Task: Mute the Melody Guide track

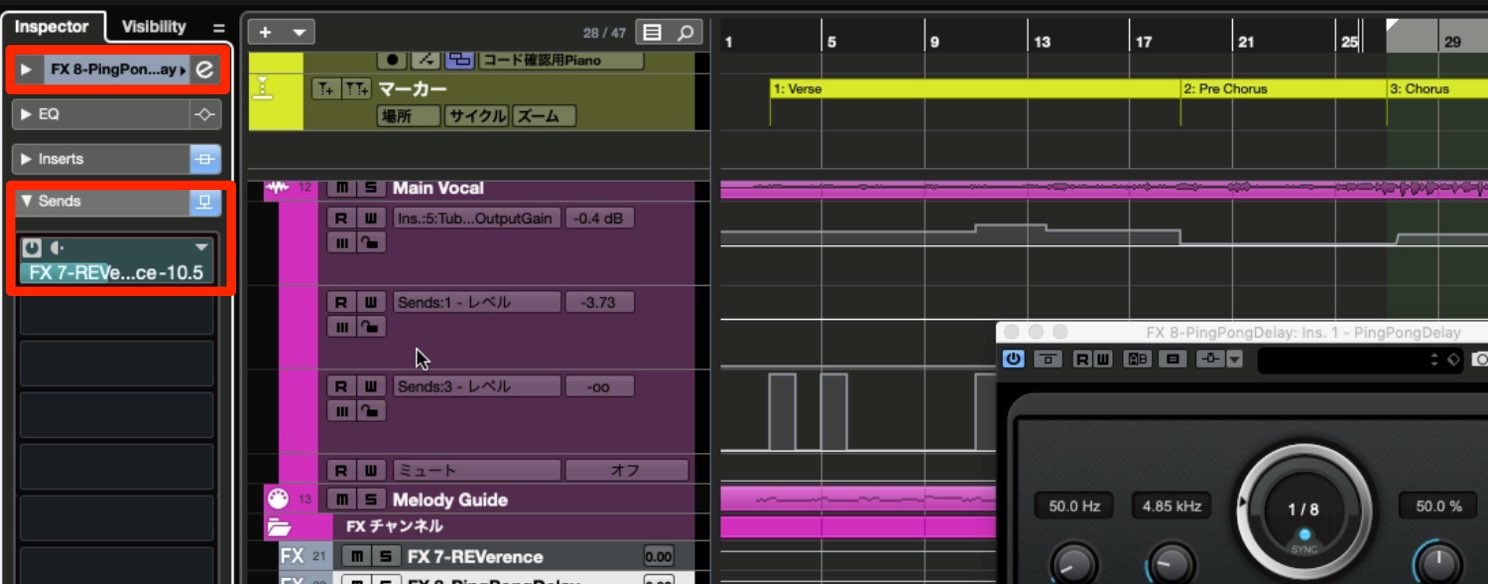Action: (343, 500)
